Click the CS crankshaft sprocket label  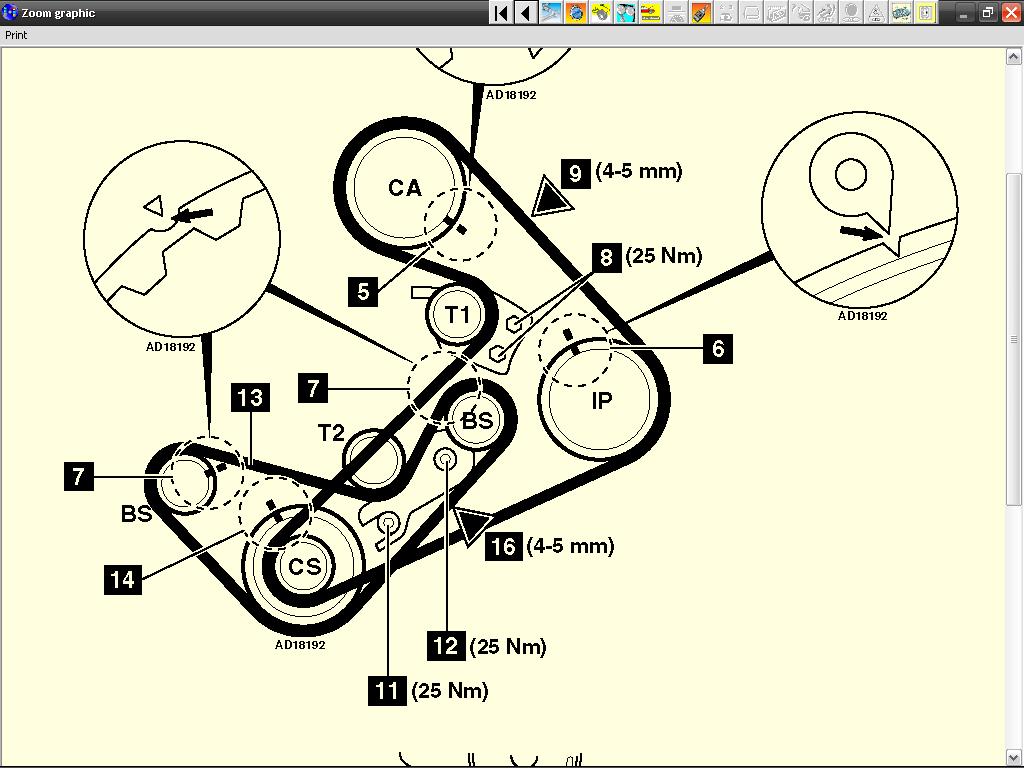(304, 566)
